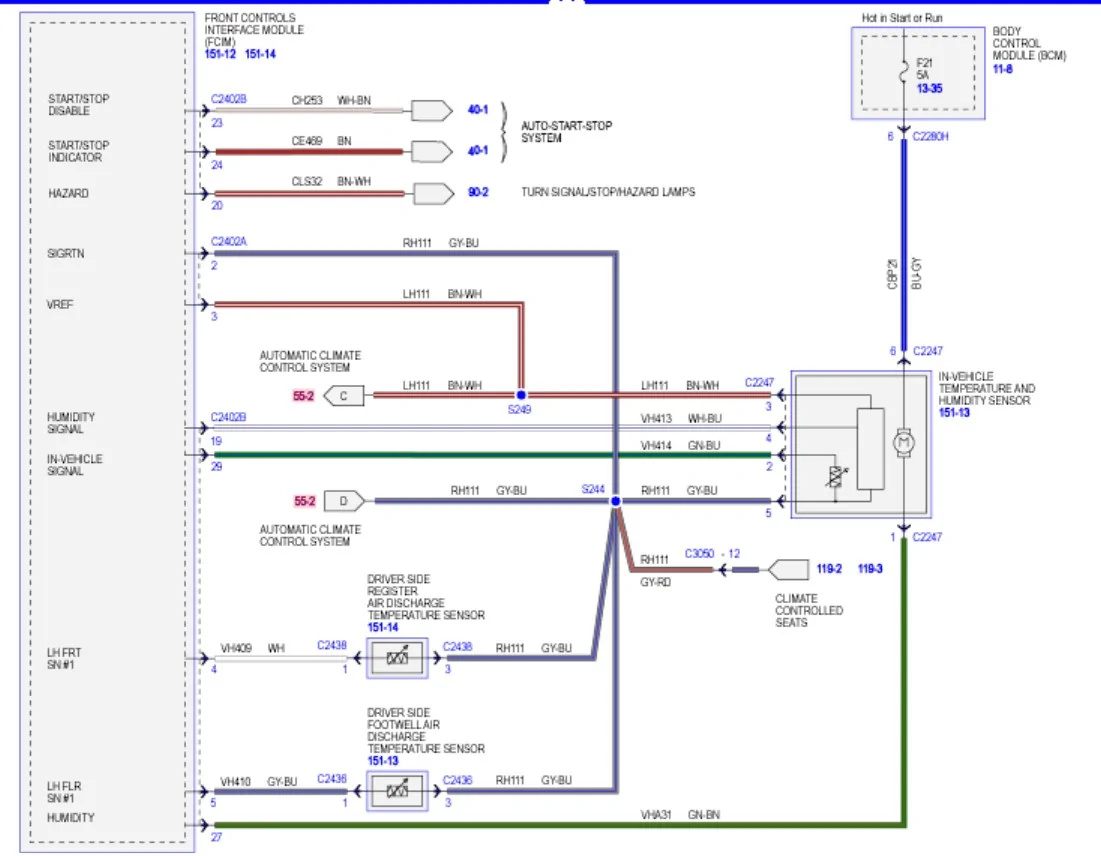Select the Hot in Start or Run label
This screenshot has height=856, width=1101.
click(x=902, y=18)
